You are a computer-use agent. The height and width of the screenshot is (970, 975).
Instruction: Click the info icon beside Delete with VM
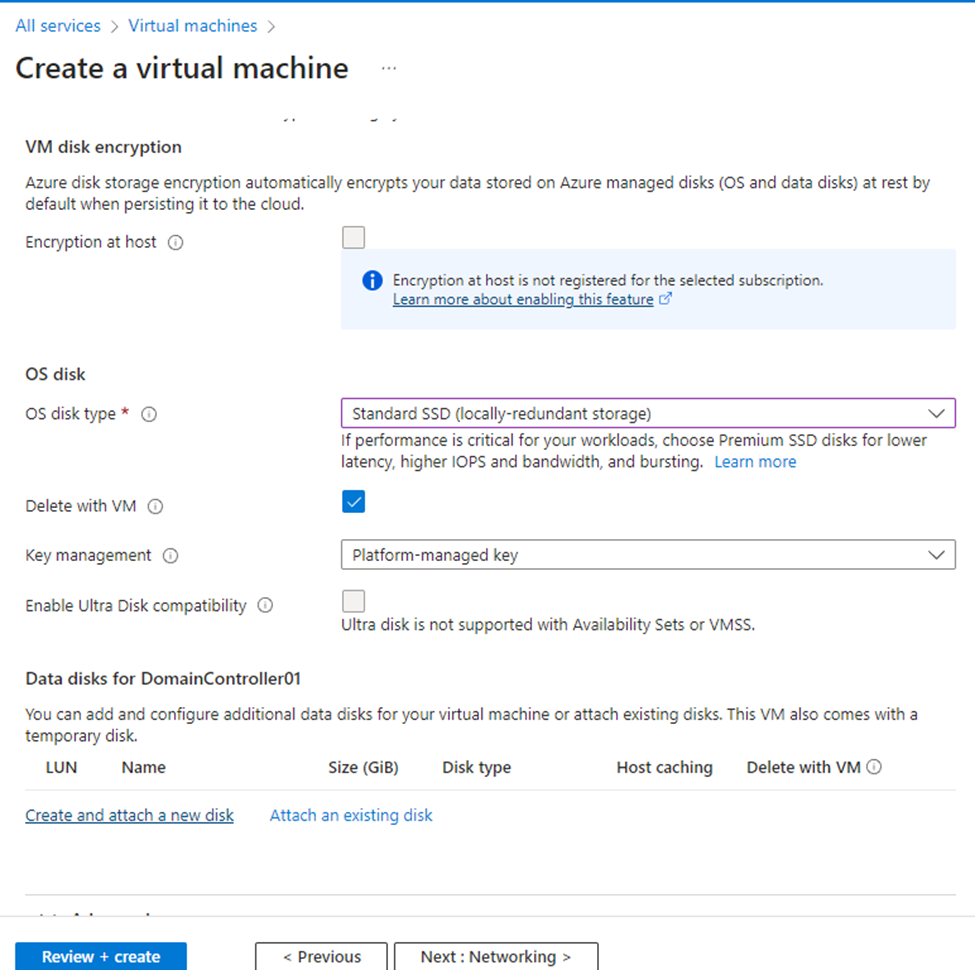[x=156, y=506]
